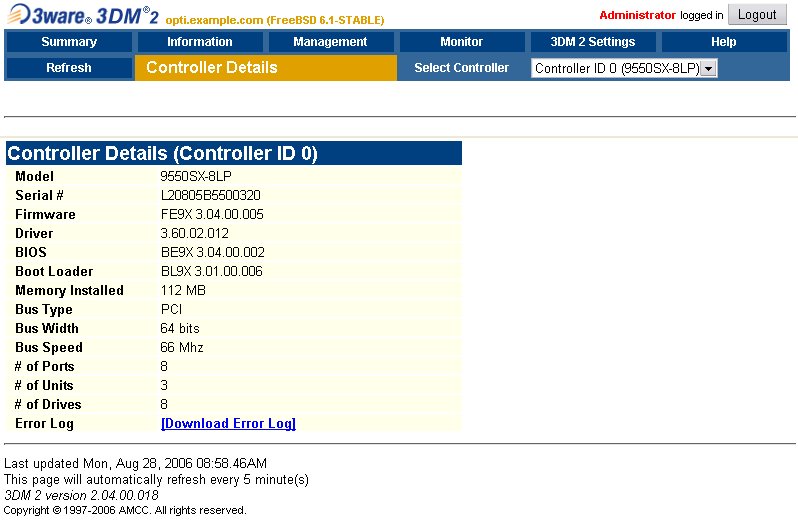Click the Administrator login text
Viewport: 798px width, 520px height.
point(637,15)
